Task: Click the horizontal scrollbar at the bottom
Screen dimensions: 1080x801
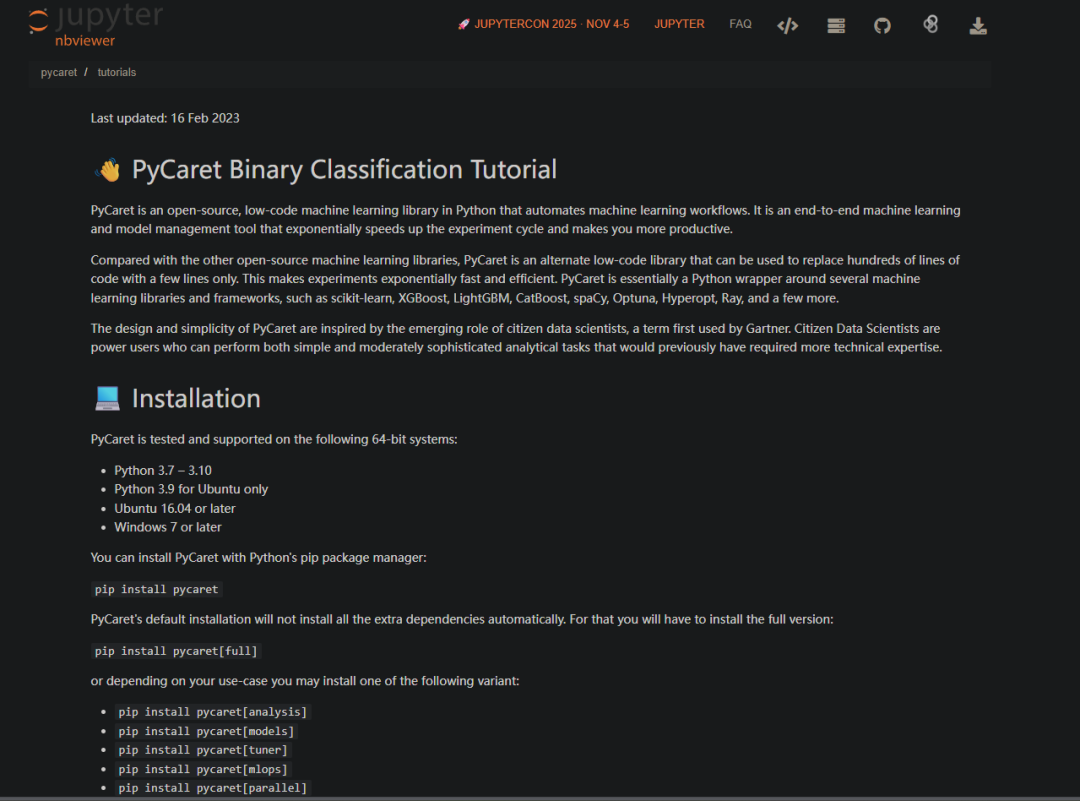Action: point(540,797)
